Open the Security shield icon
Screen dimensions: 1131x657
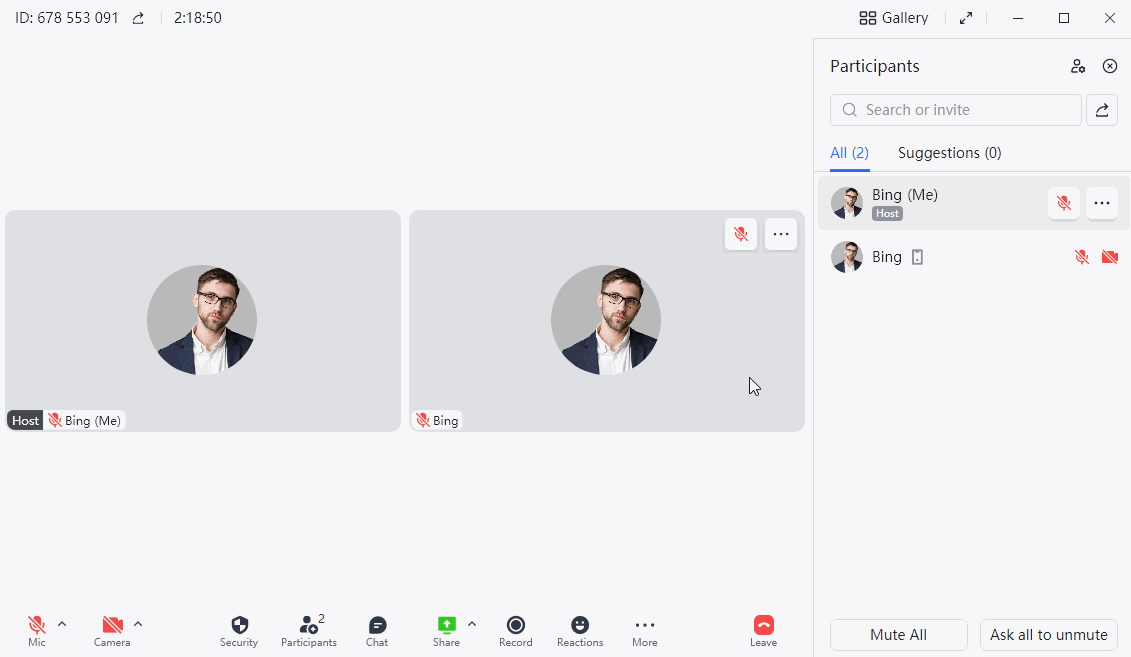tap(239, 625)
